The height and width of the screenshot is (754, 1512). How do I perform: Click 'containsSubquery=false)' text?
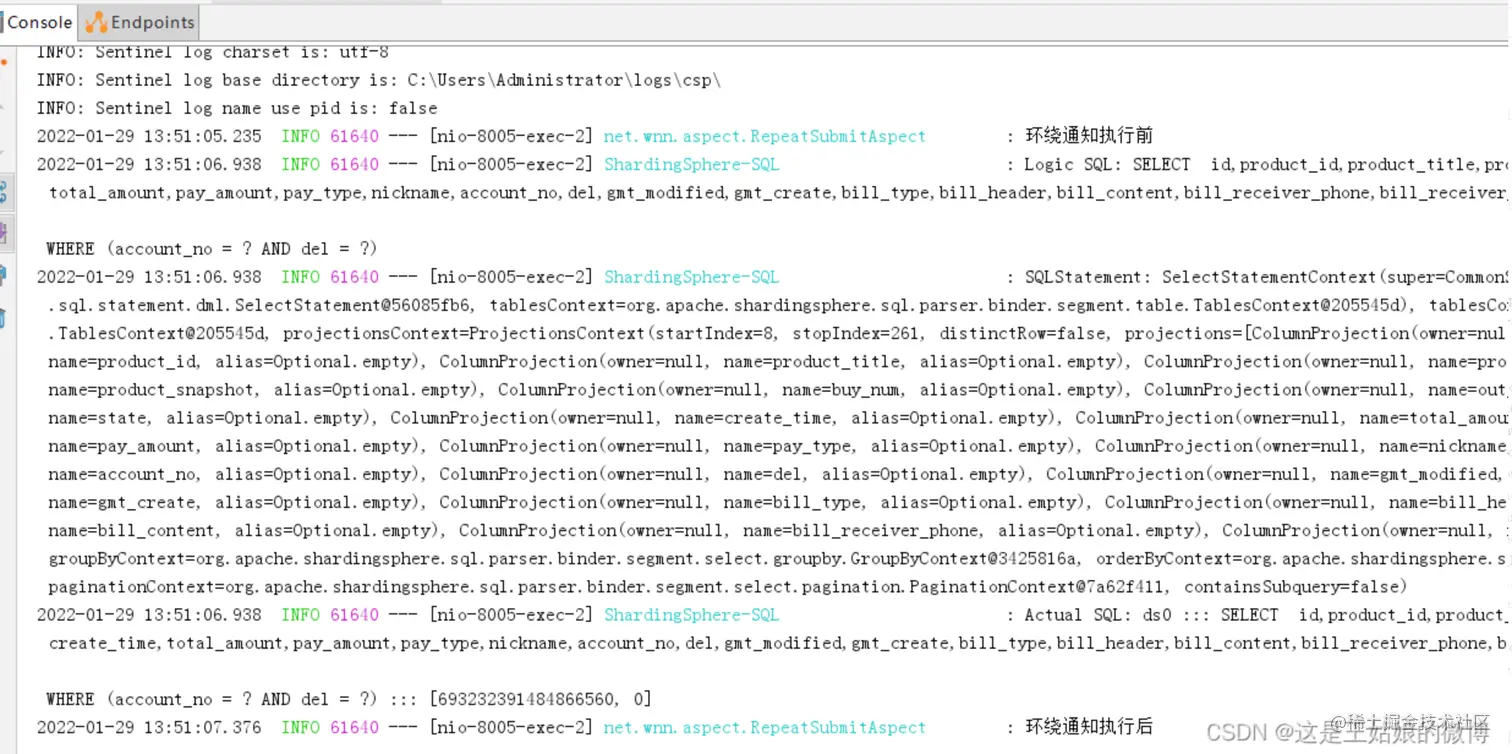click(1295, 586)
